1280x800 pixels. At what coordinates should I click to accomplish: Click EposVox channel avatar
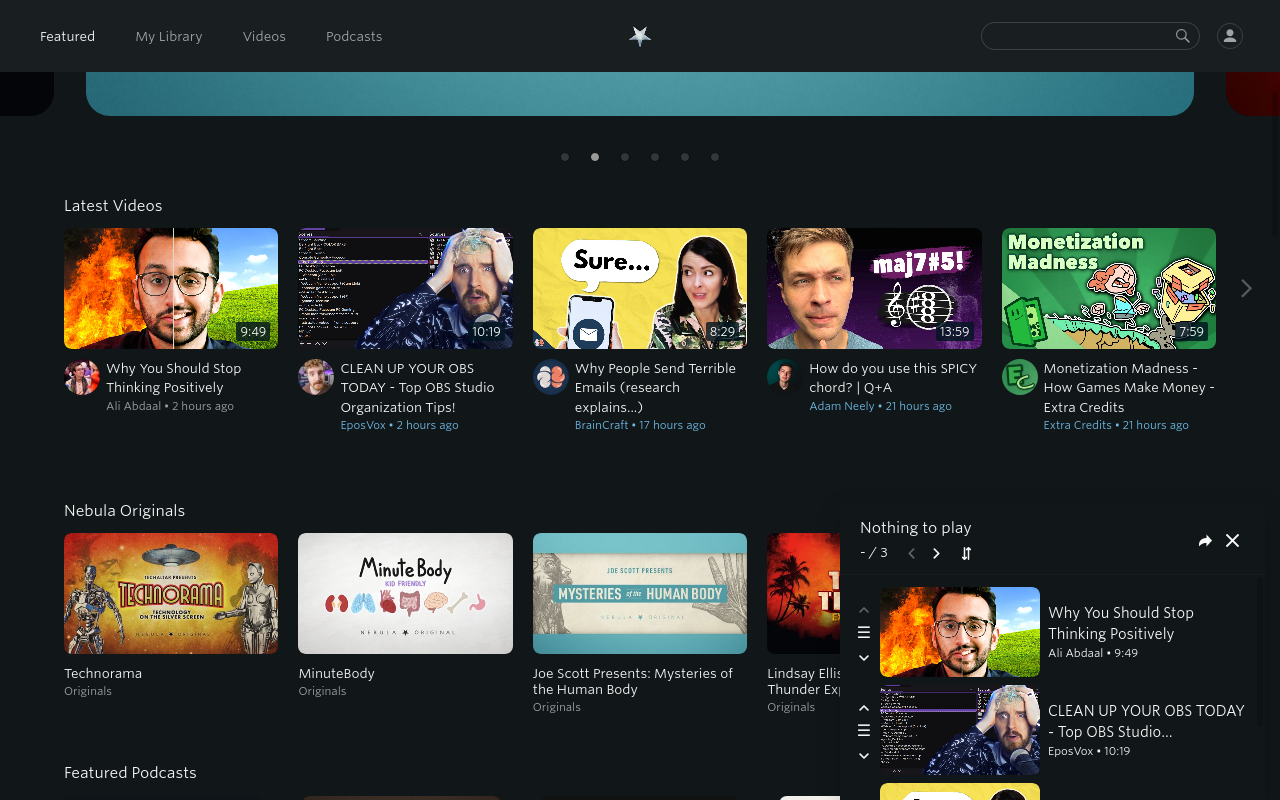tap(316, 377)
